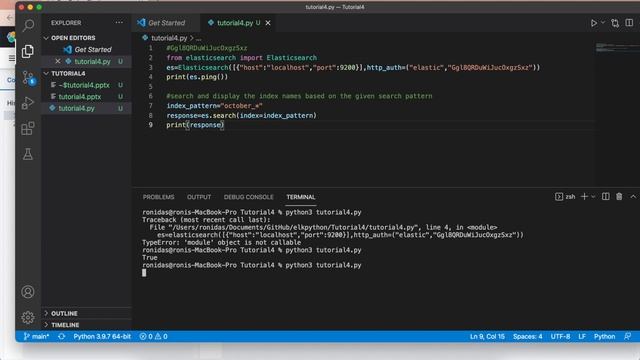Collapse the TUTORIAL4 folder section
The image size is (640, 360).
pyautogui.click(x=69, y=73)
